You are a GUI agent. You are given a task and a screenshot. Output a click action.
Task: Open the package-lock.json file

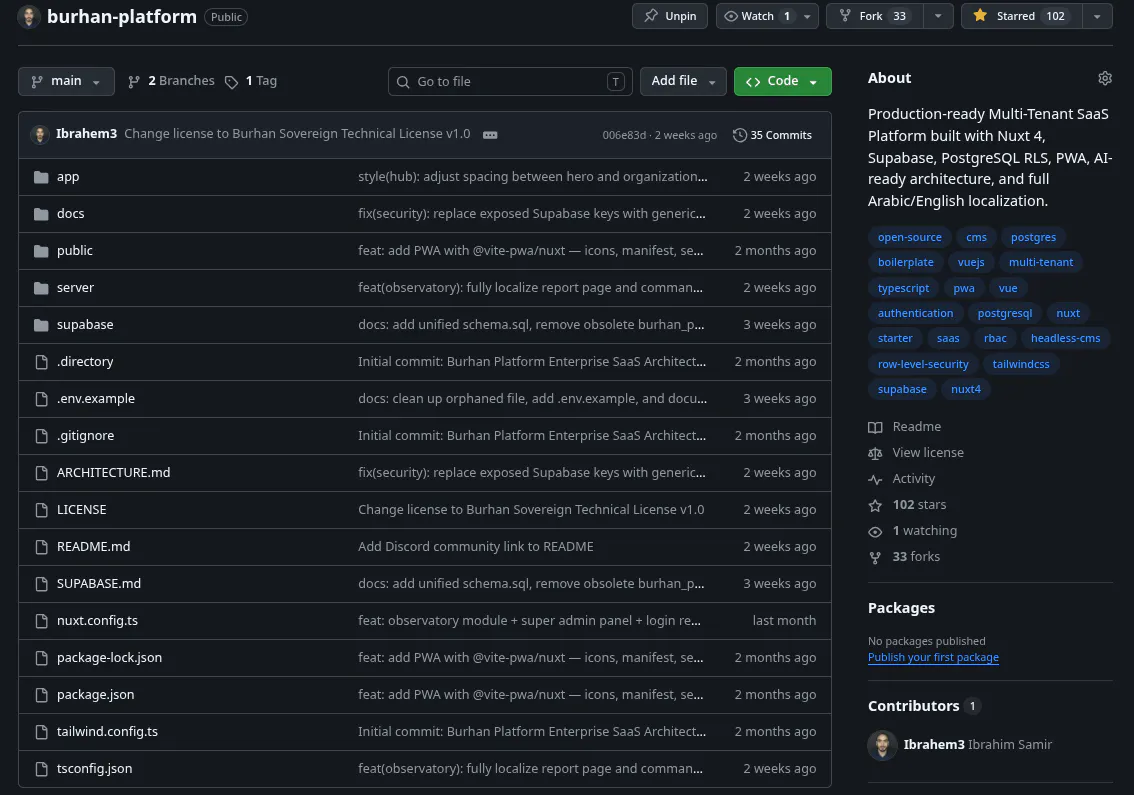[x=109, y=658]
